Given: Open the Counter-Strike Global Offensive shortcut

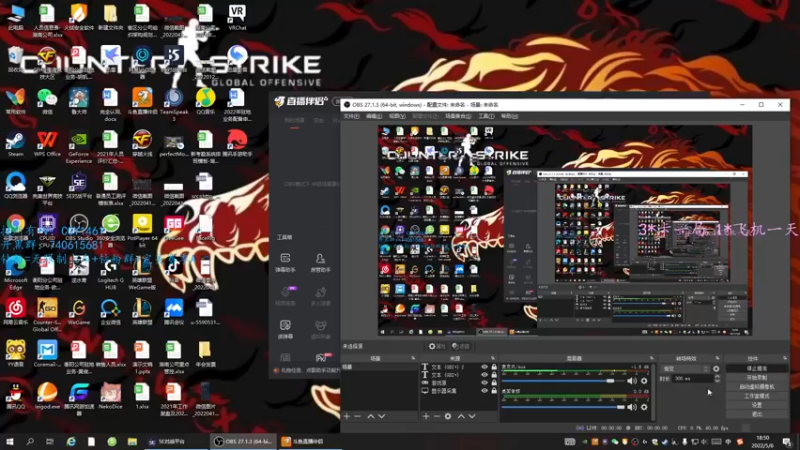Looking at the screenshot, I should coord(47,315).
